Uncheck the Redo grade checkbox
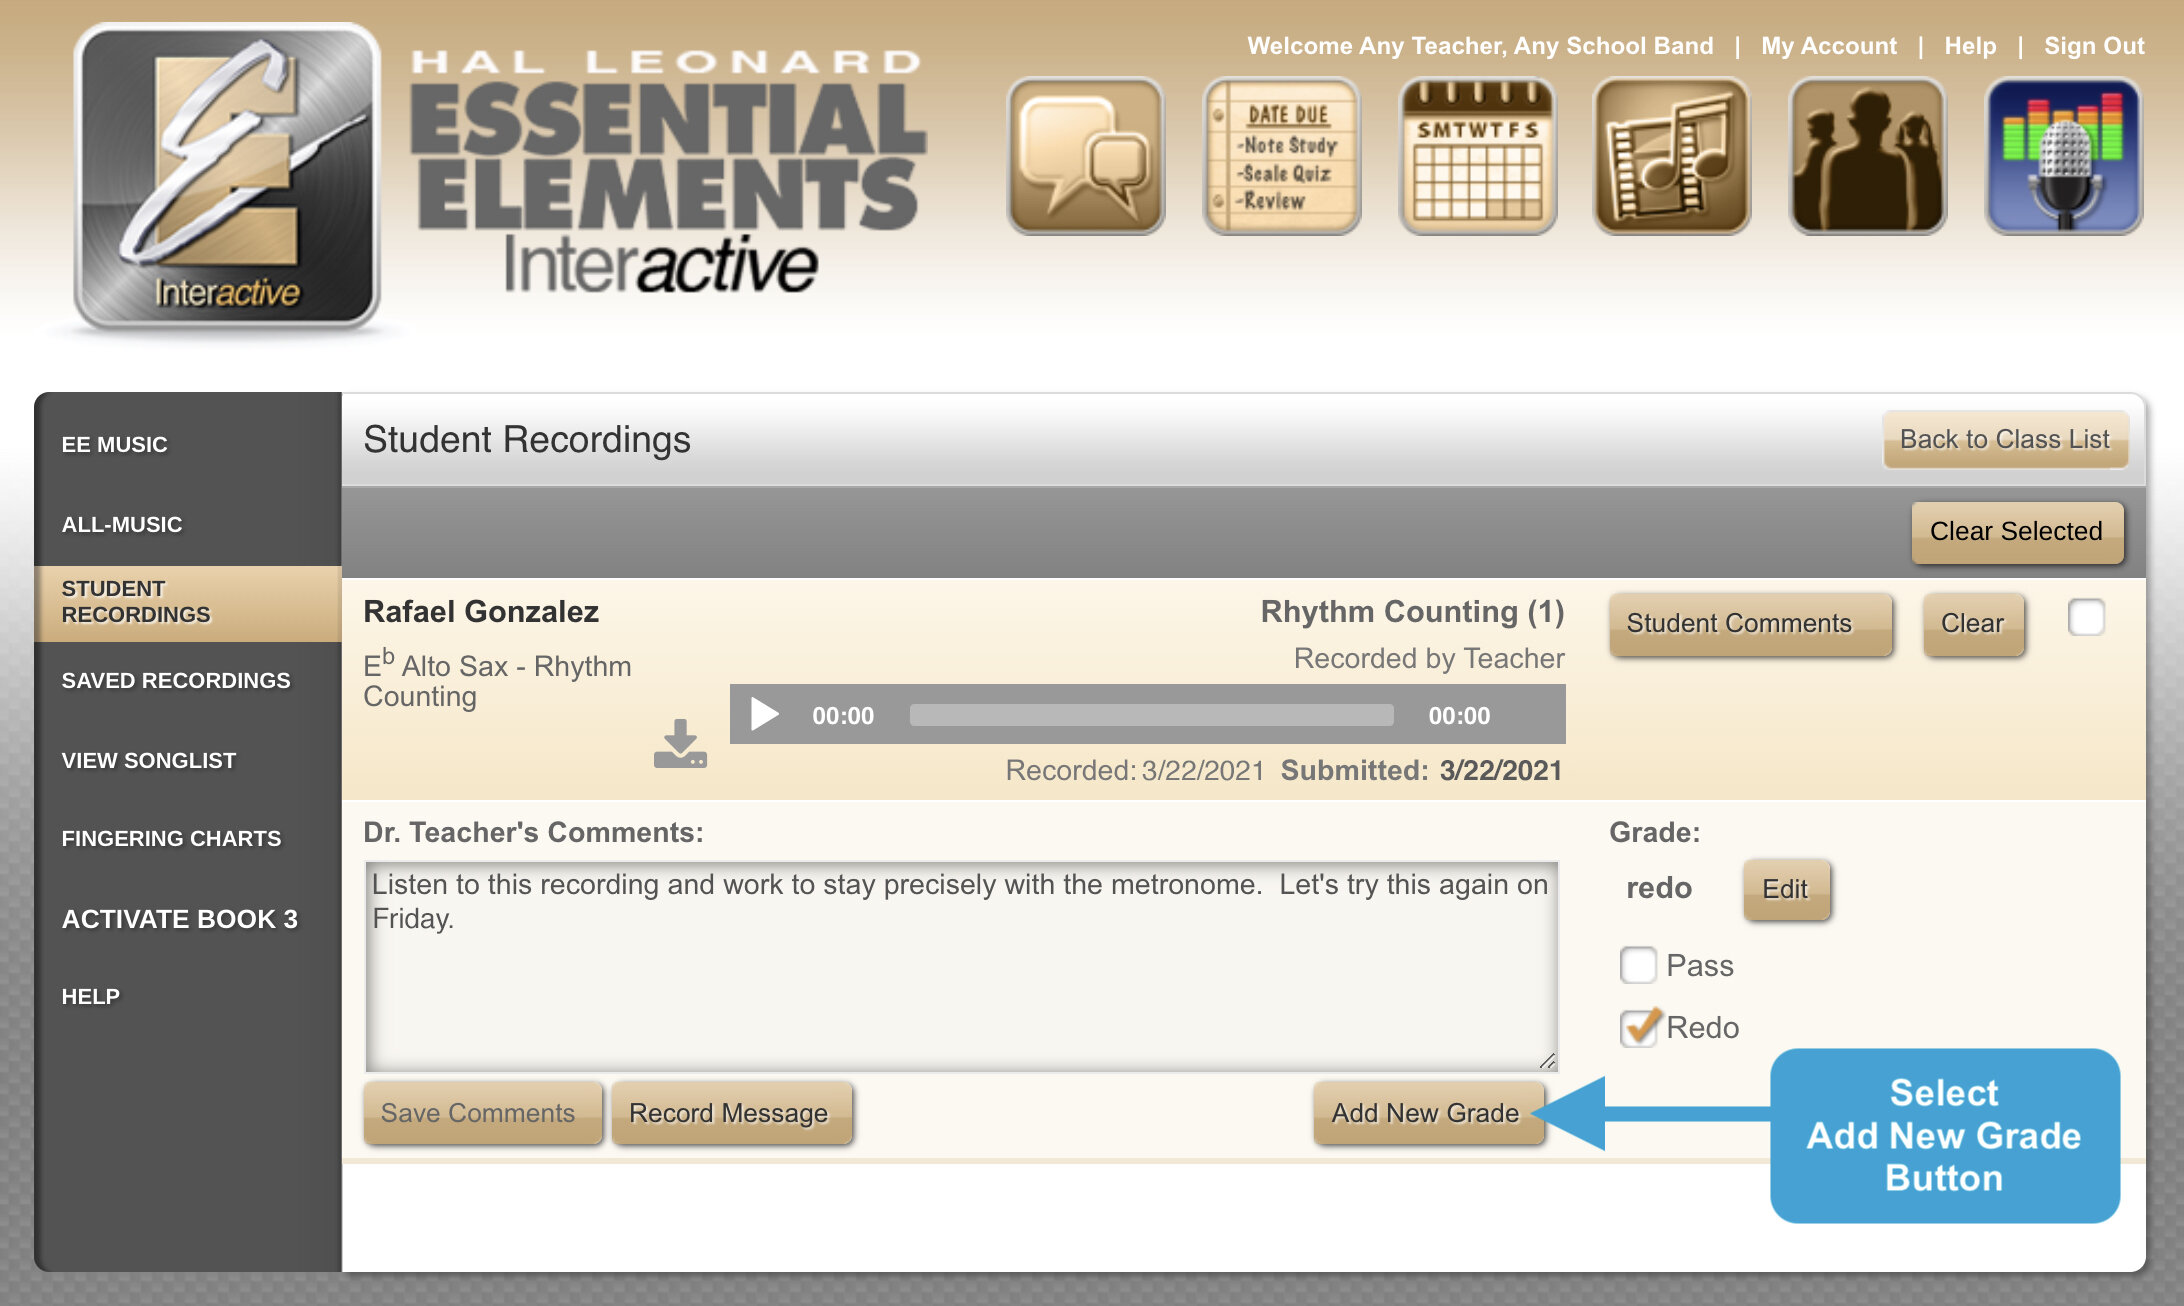 1638,1027
